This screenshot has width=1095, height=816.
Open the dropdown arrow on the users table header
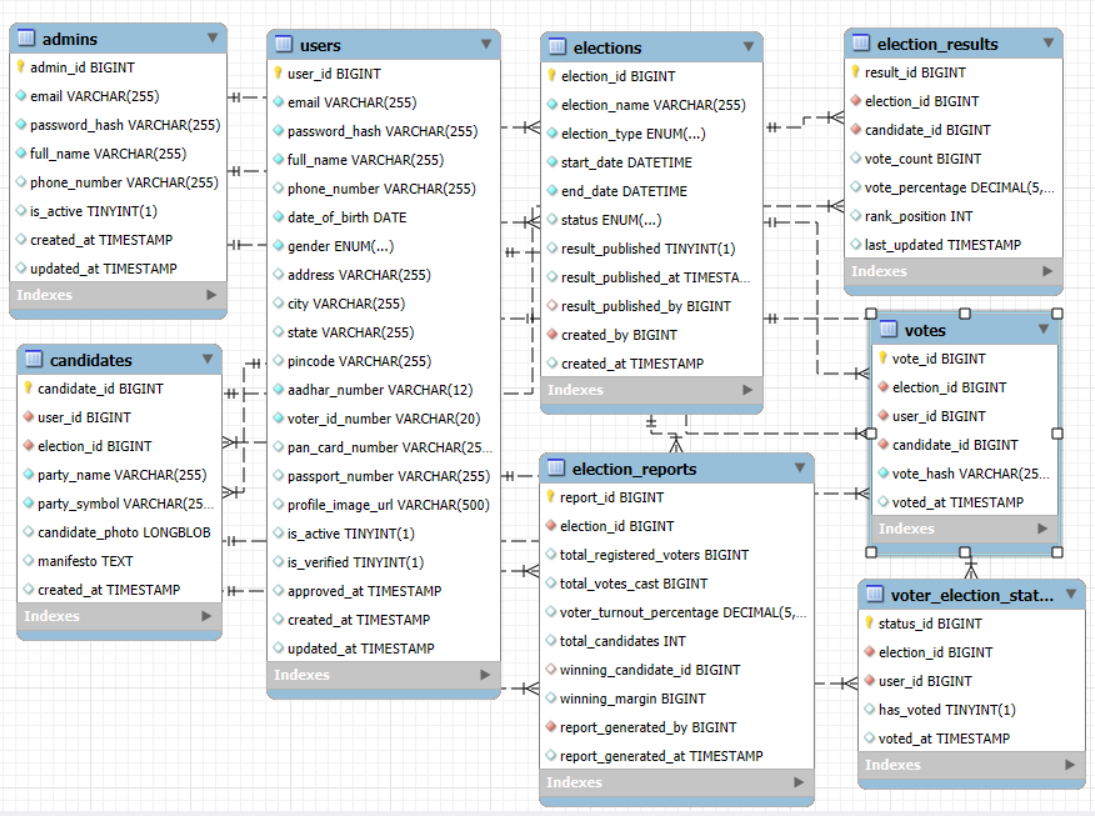point(485,45)
